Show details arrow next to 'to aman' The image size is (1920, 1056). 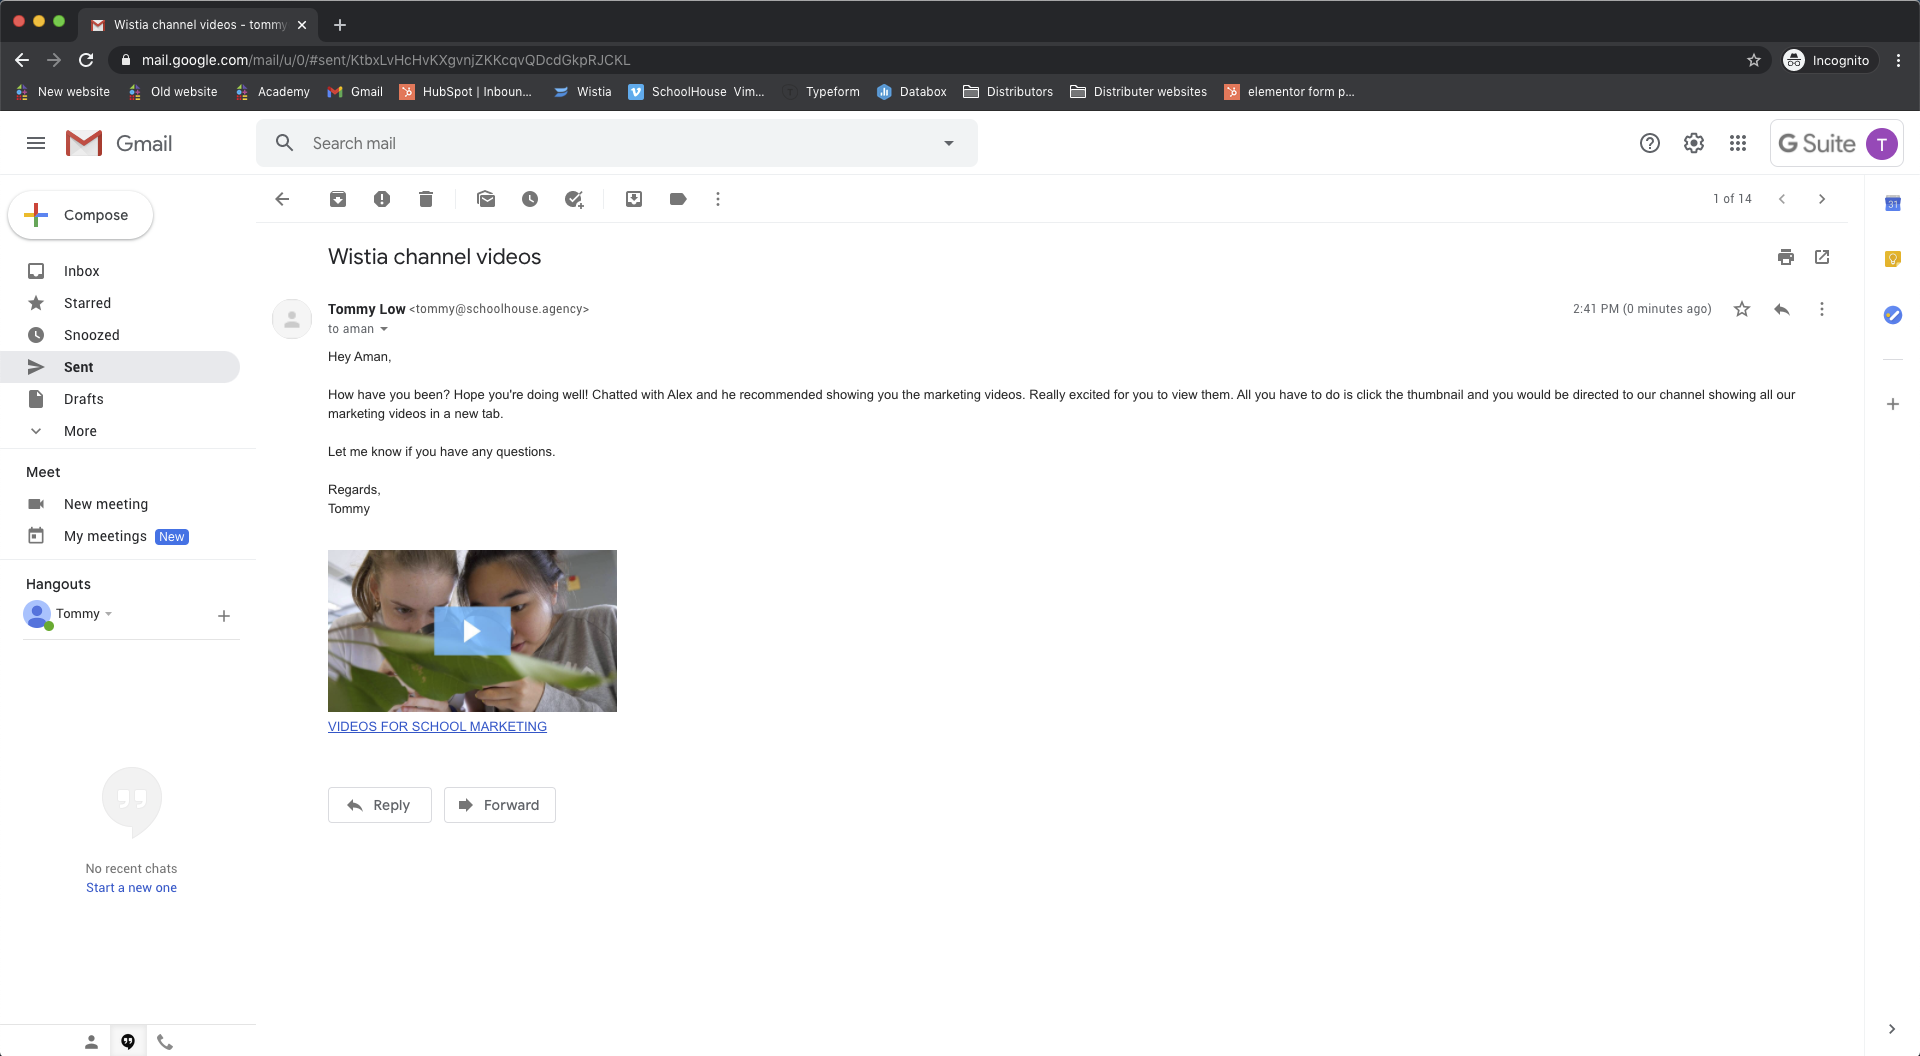pos(384,329)
